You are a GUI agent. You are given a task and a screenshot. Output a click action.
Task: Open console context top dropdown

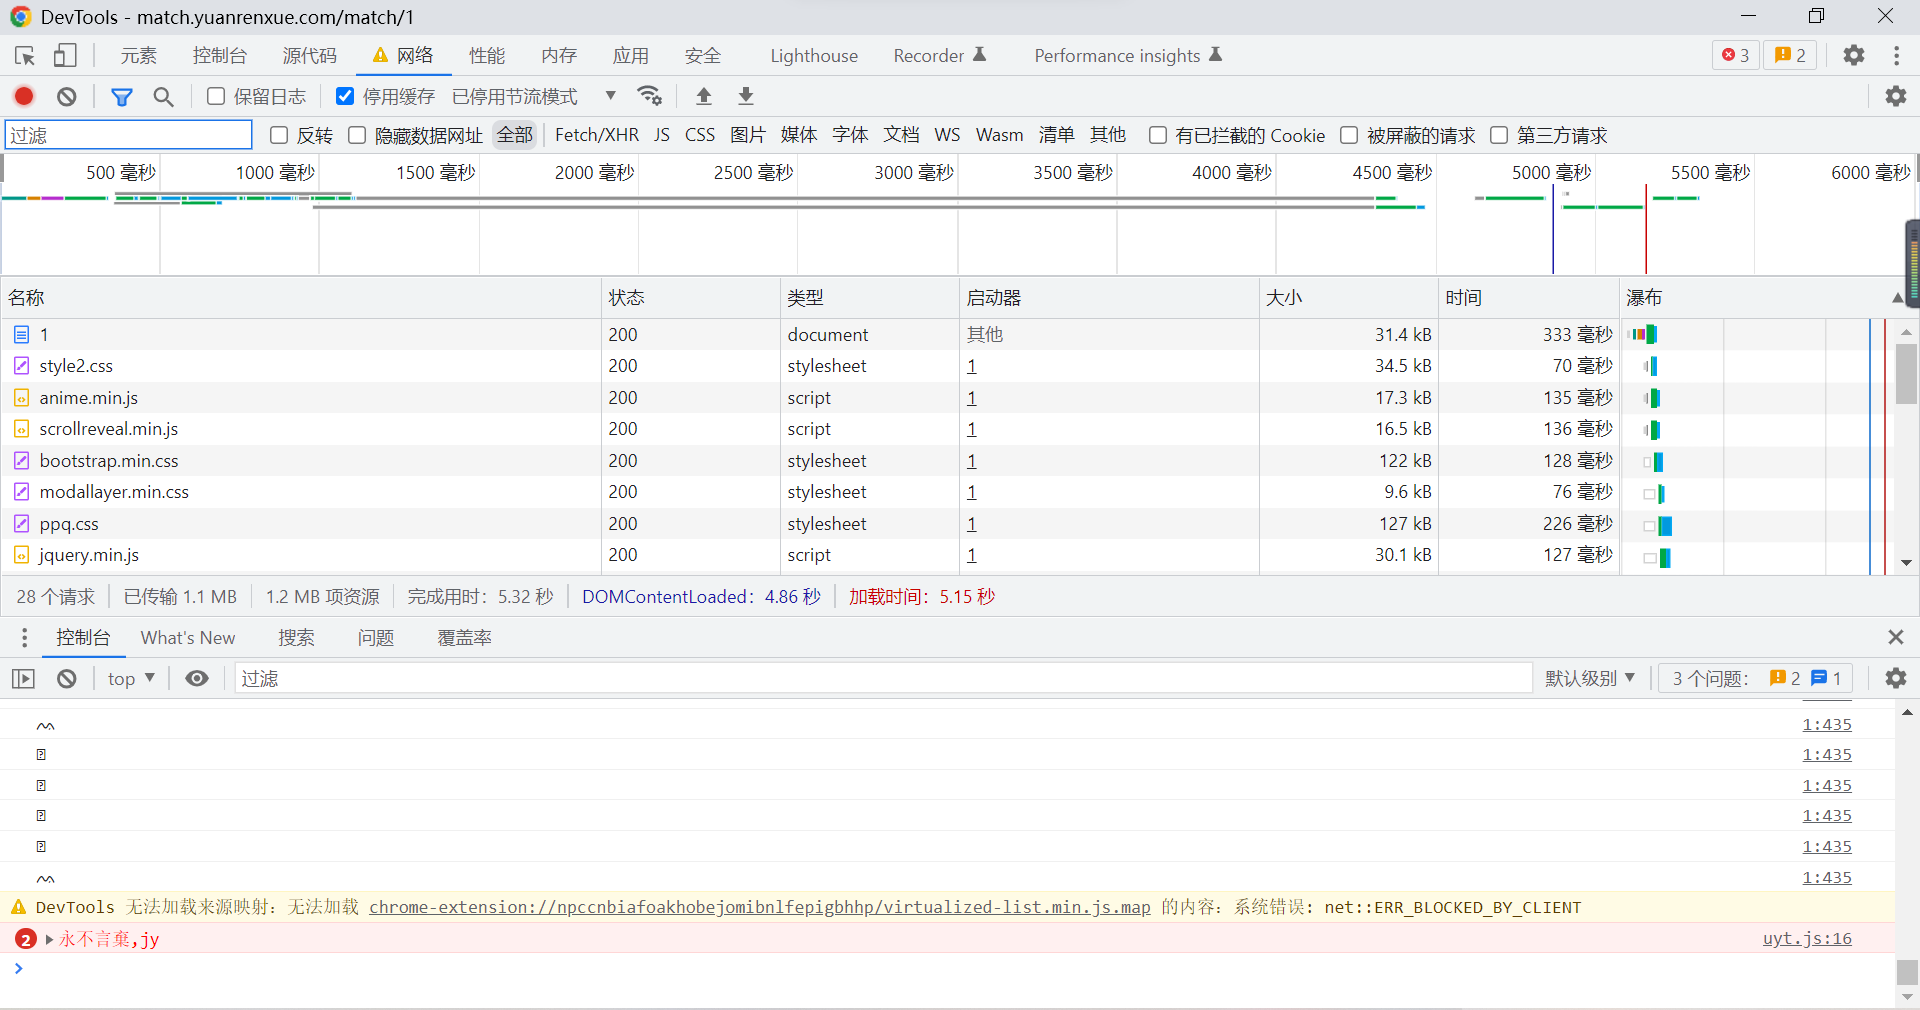[131, 679]
